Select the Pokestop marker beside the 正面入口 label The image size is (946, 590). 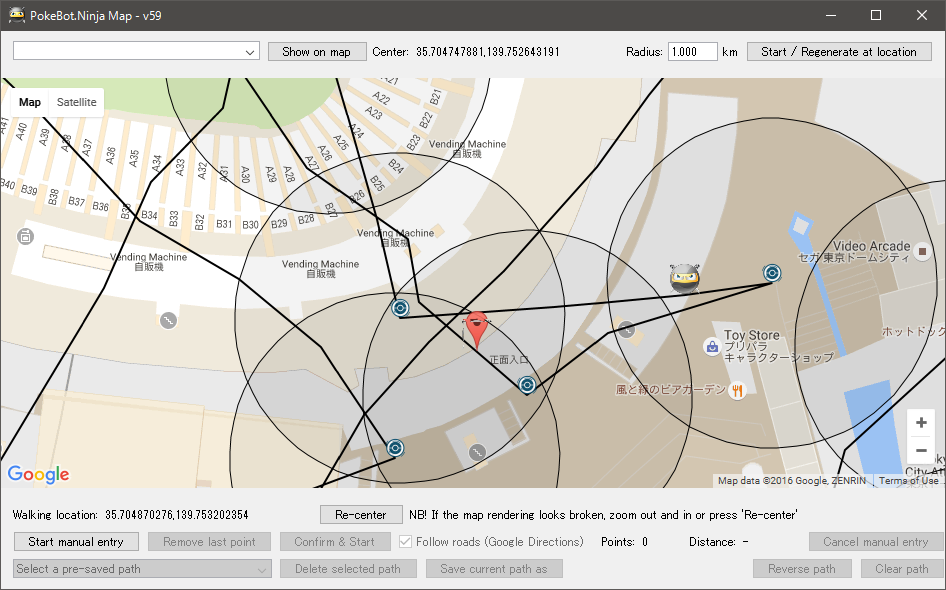point(527,385)
